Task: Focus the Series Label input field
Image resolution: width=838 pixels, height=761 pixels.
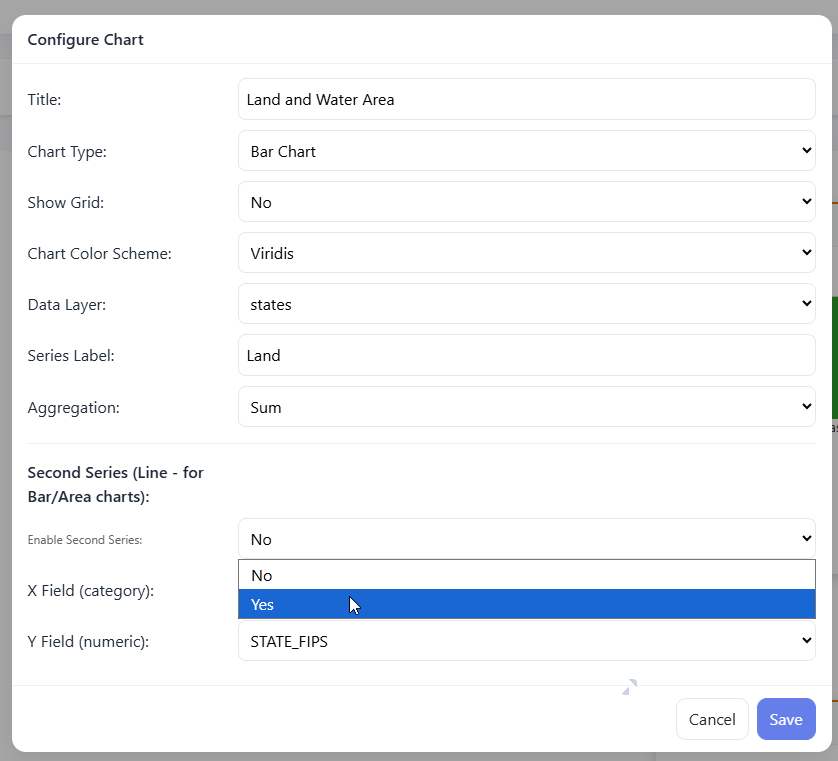Action: pos(527,355)
